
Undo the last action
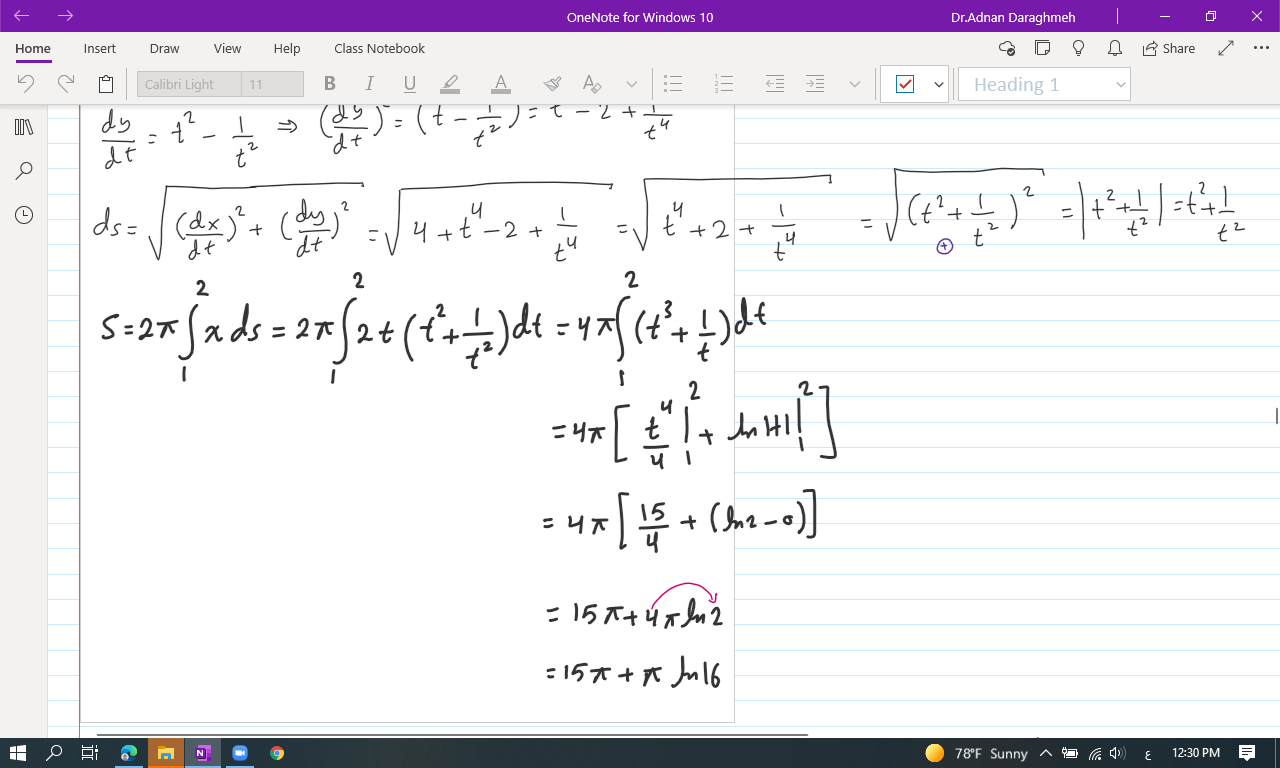pyautogui.click(x=26, y=84)
